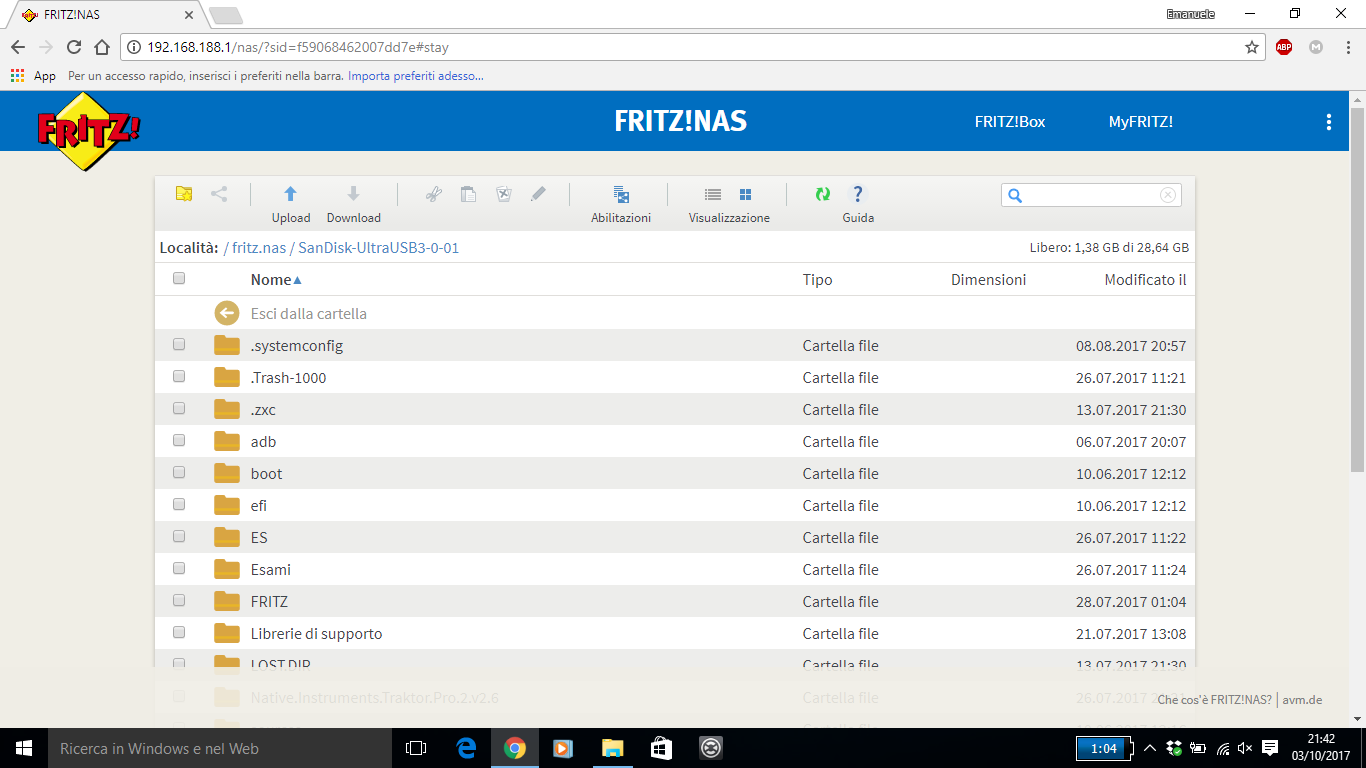Image resolution: width=1366 pixels, height=768 pixels.
Task: Check the Librerie di supporto checkbox
Action: pos(179,633)
